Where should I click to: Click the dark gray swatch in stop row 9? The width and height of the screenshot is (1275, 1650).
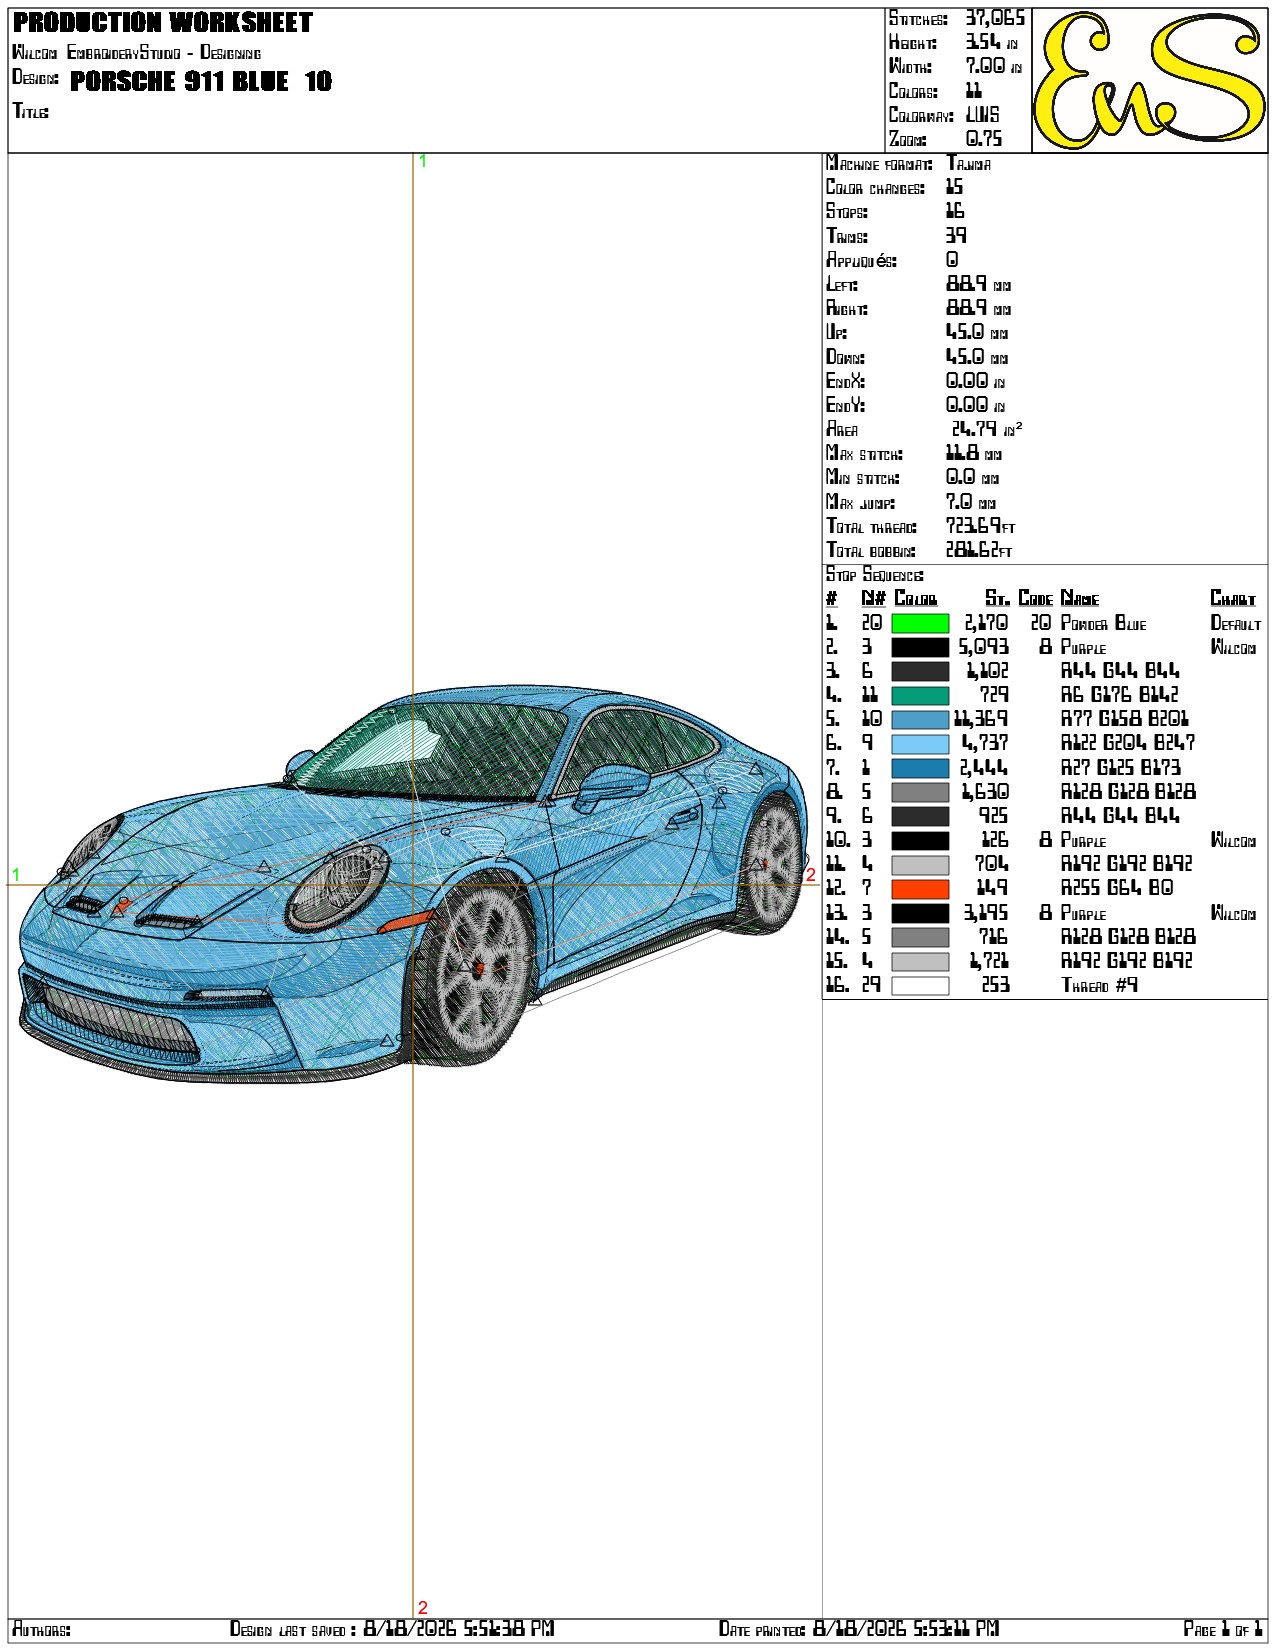point(920,816)
